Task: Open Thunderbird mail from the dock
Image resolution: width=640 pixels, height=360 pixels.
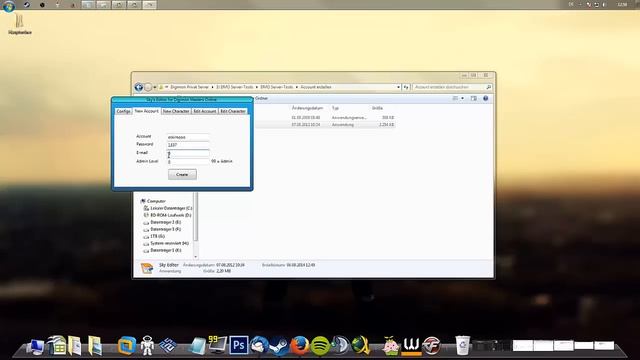Action: pos(259,345)
